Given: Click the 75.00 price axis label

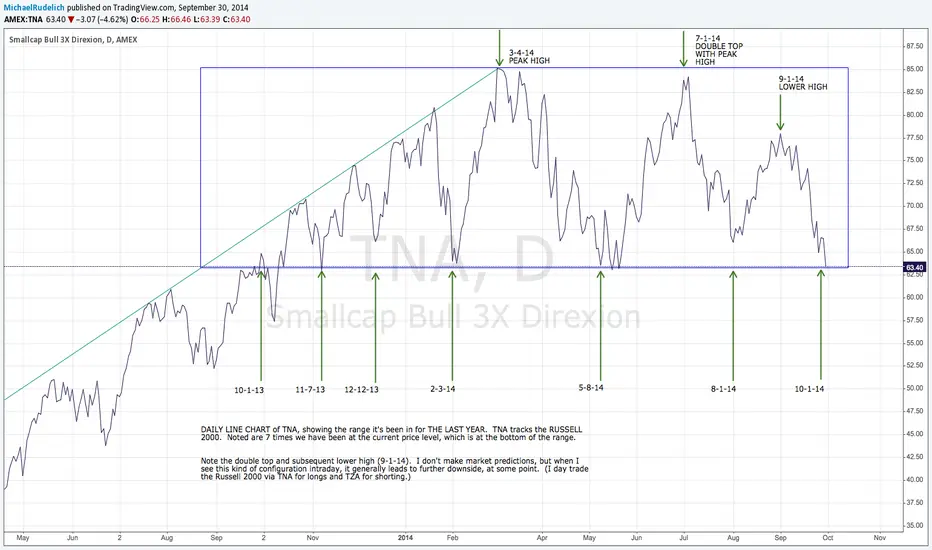Looking at the screenshot, I should coord(914,160).
